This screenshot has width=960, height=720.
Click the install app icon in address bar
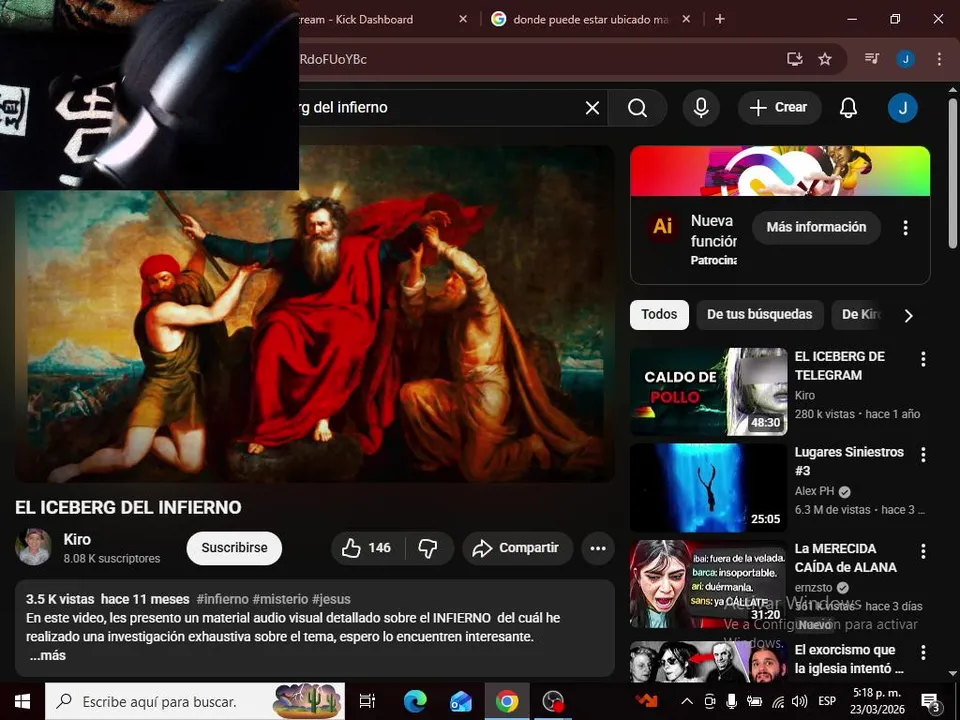[795, 59]
